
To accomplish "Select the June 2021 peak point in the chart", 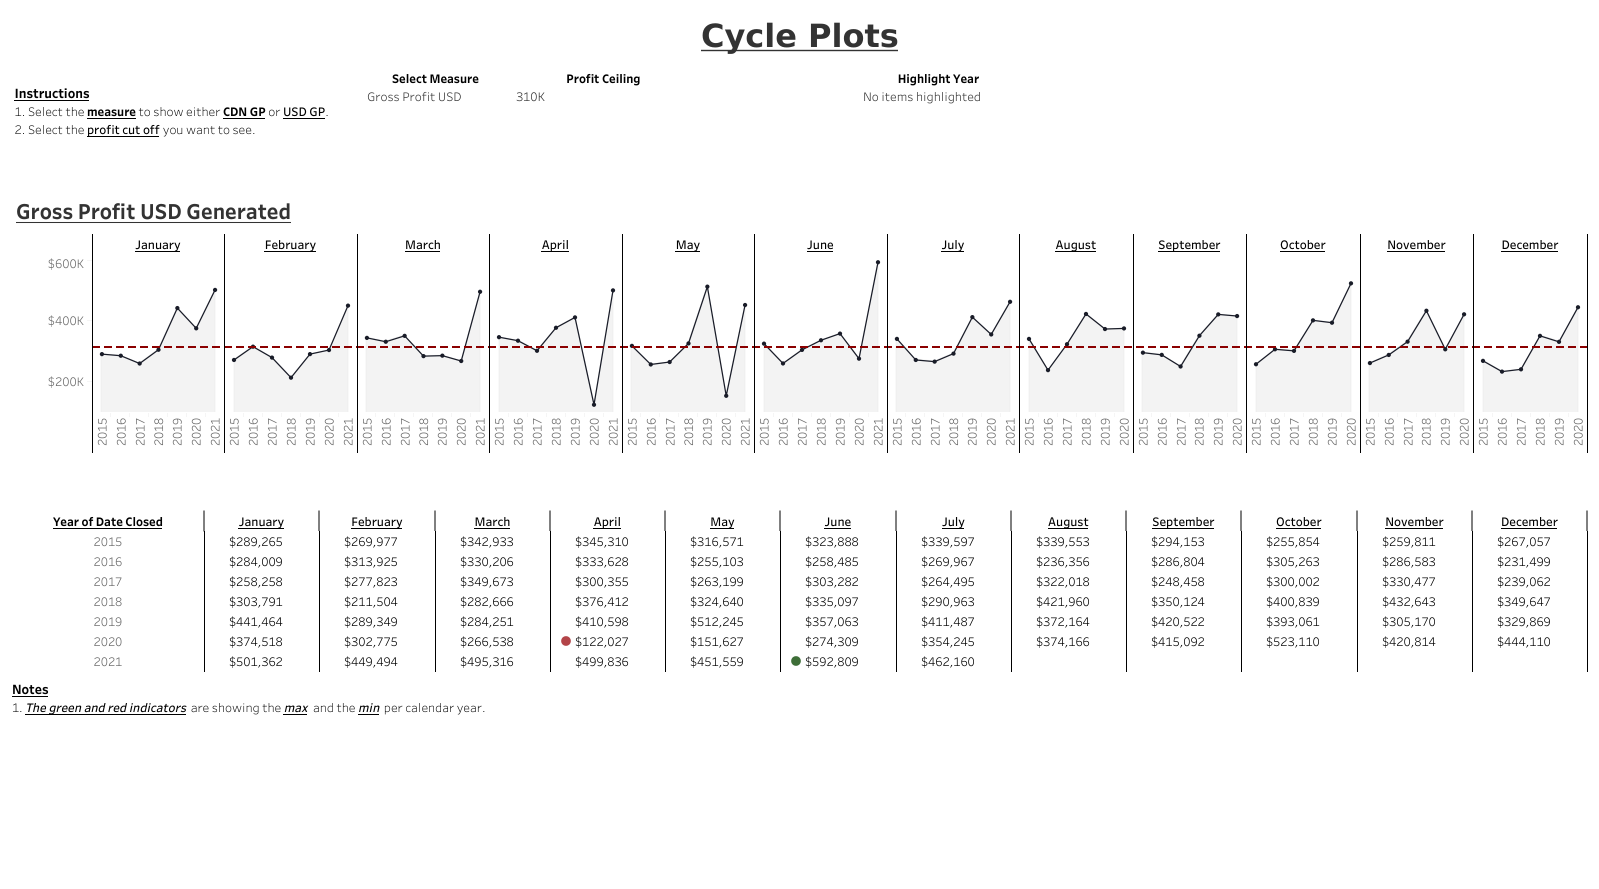I will (x=878, y=263).
